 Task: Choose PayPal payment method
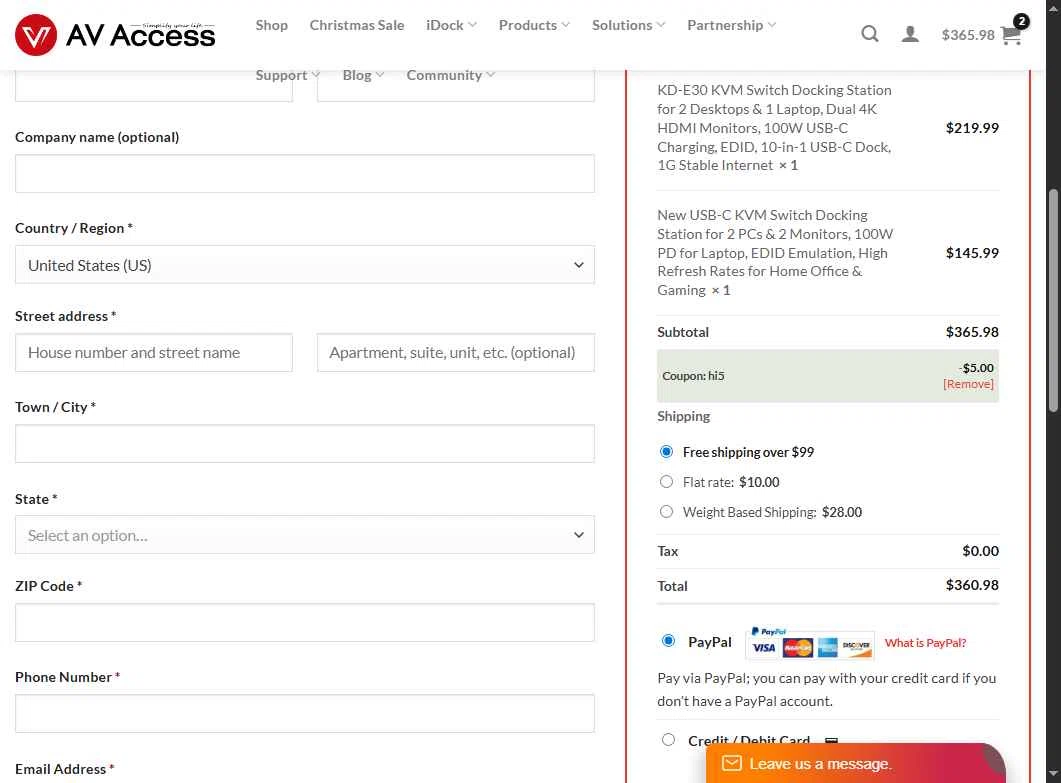tap(669, 640)
